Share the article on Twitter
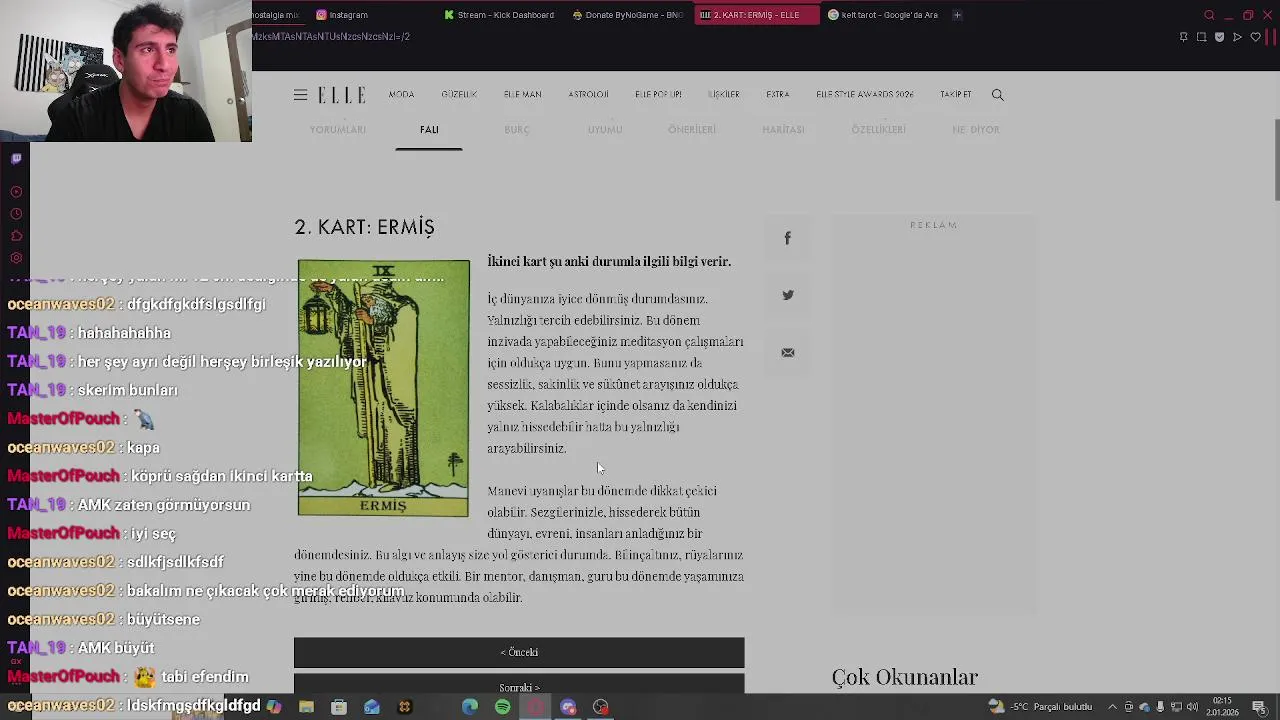 coord(788,295)
